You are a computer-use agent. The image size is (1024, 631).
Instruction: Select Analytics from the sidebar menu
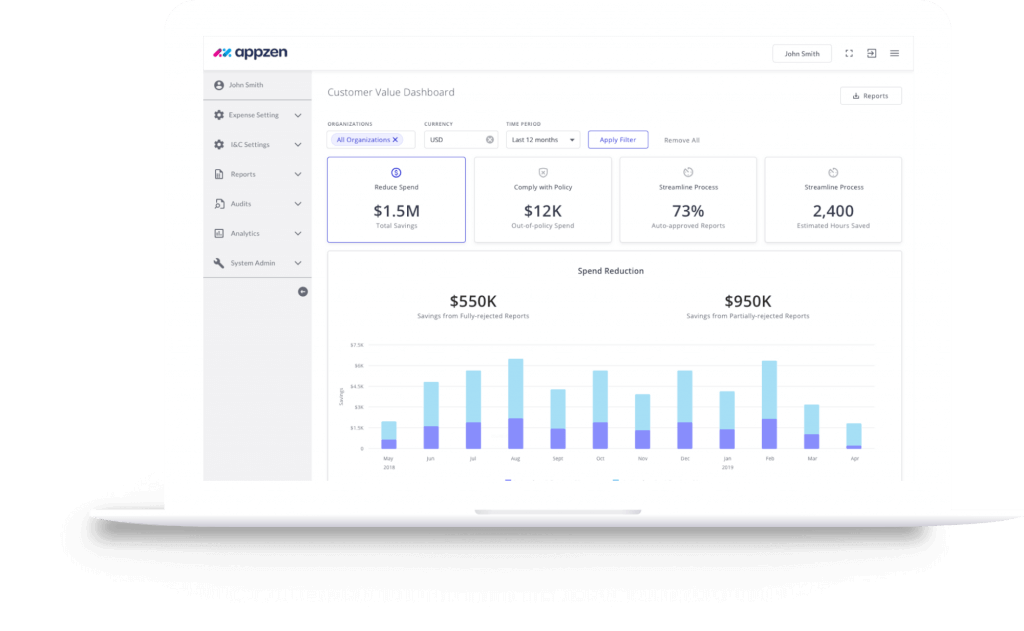(x=244, y=233)
